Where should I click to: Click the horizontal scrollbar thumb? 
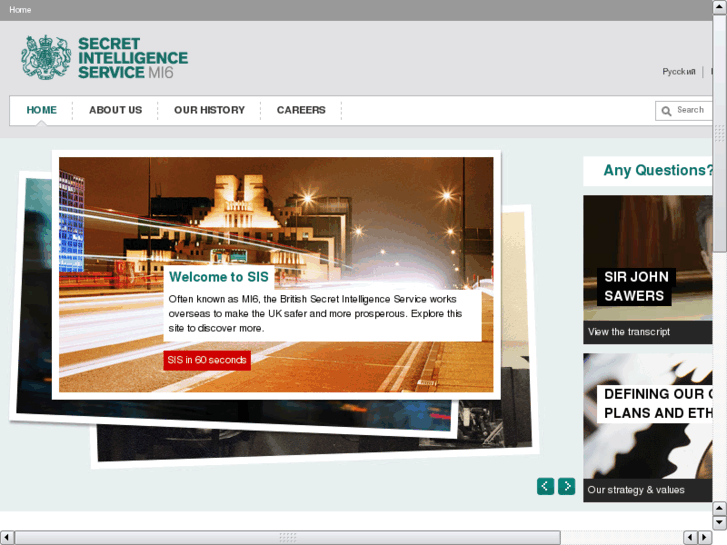pyautogui.click(x=287, y=537)
